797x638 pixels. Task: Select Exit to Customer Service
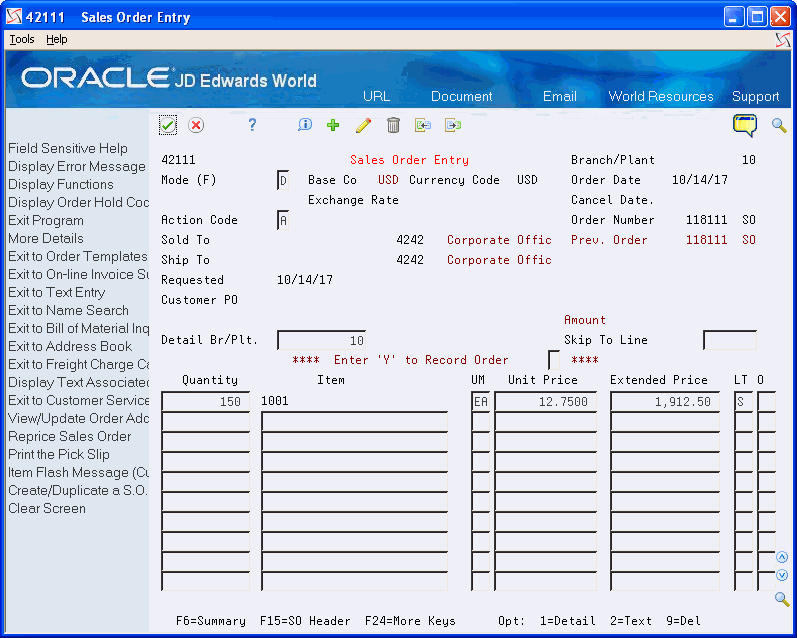pyautogui.click(x=78, y=401)
